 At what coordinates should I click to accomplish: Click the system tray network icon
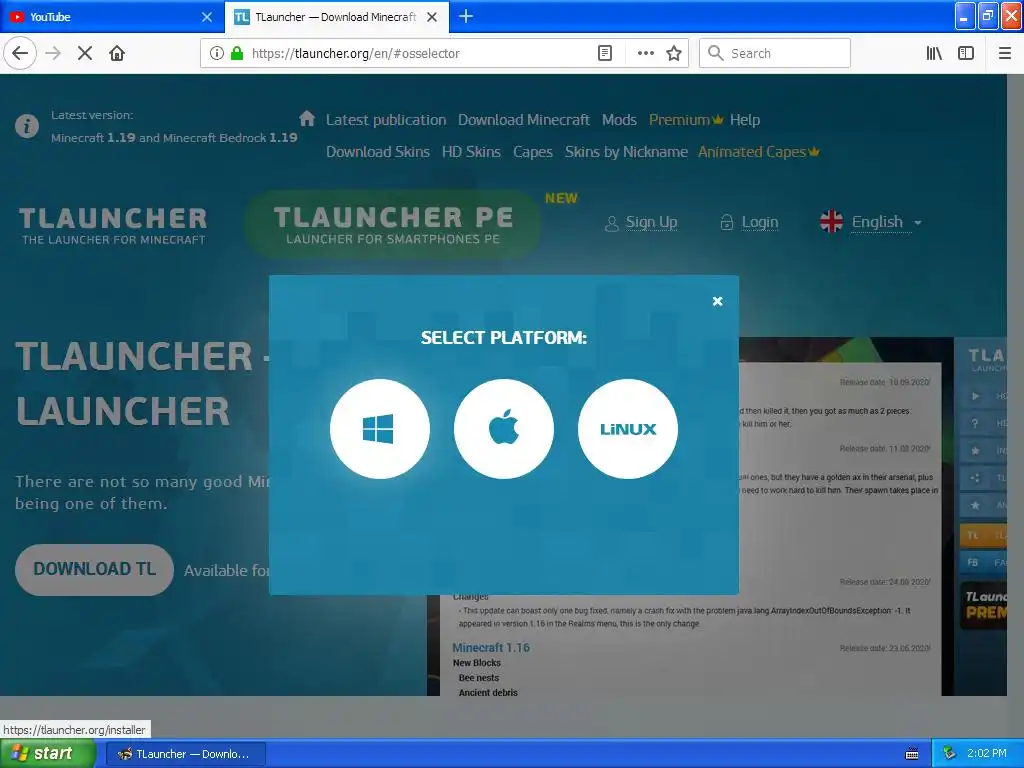949,754
